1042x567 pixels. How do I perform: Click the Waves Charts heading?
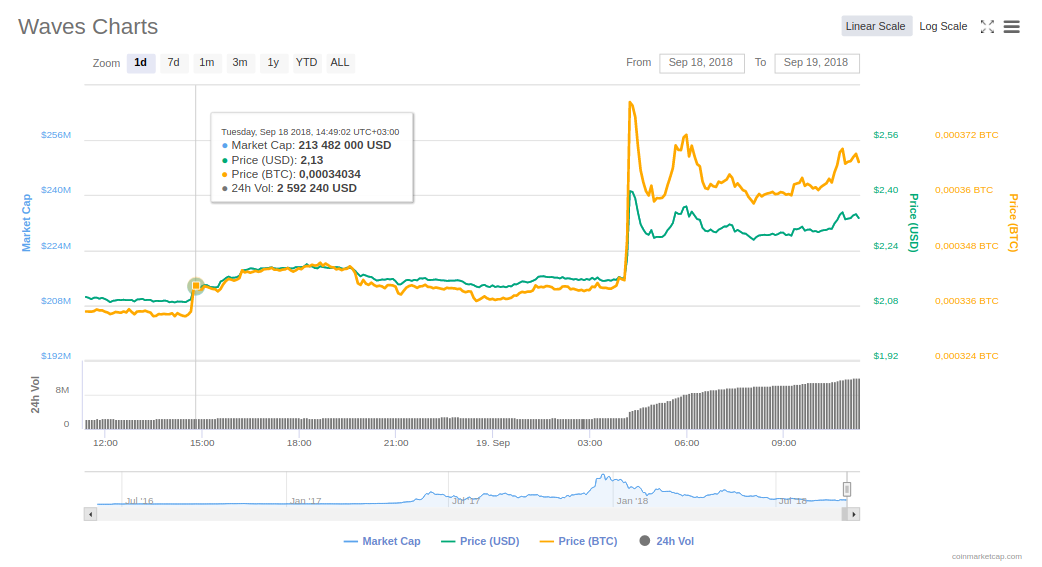[88, 27]
